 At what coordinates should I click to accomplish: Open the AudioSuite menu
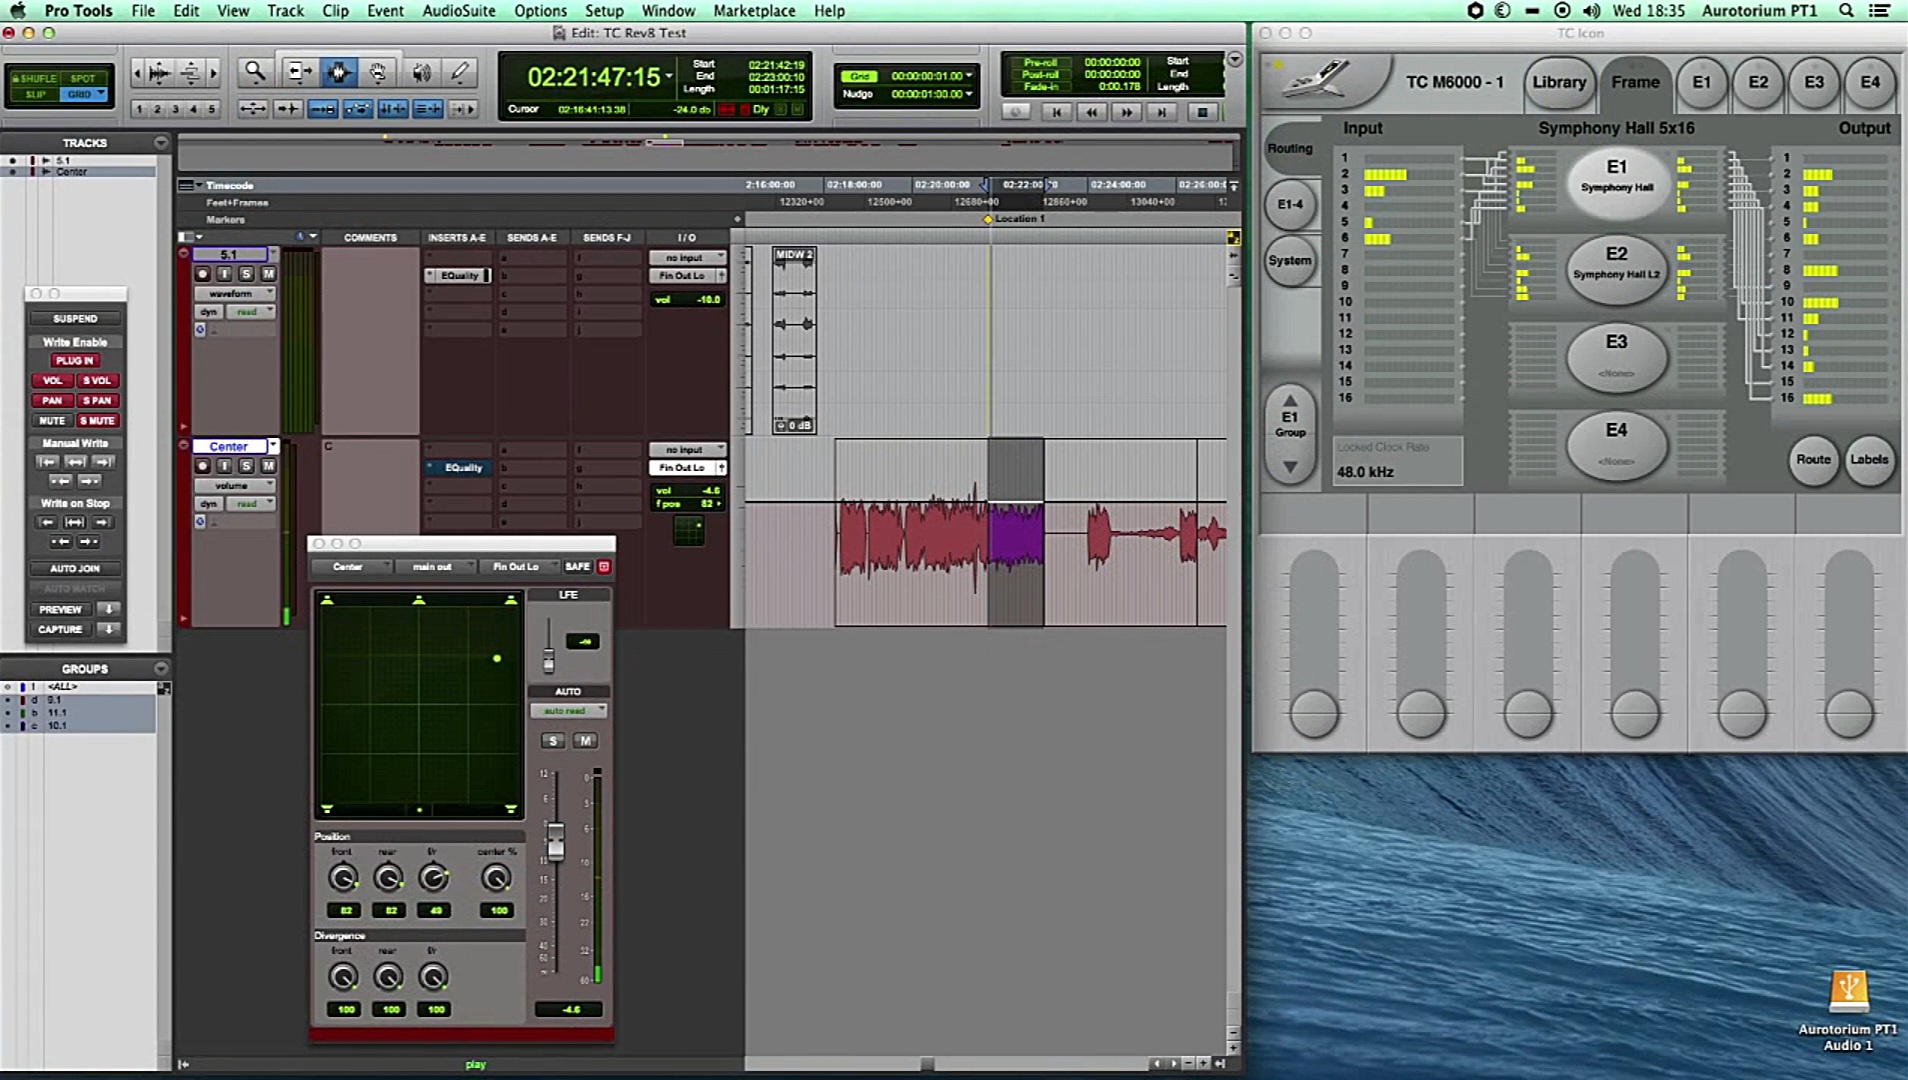458,11
